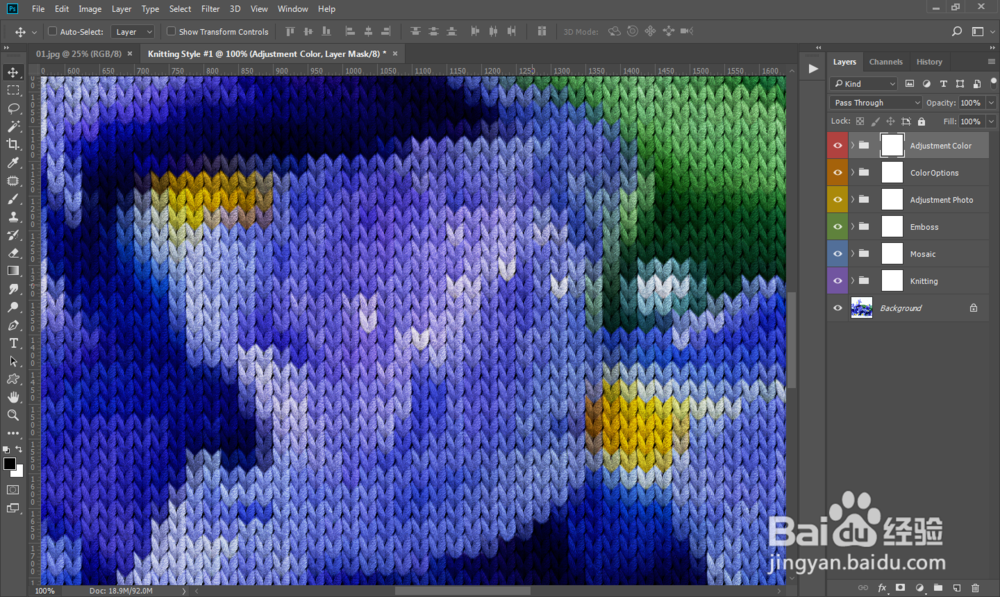Select the Horizontal Type tool
The width and height of the screenshot is (1000, 597).
13,341
